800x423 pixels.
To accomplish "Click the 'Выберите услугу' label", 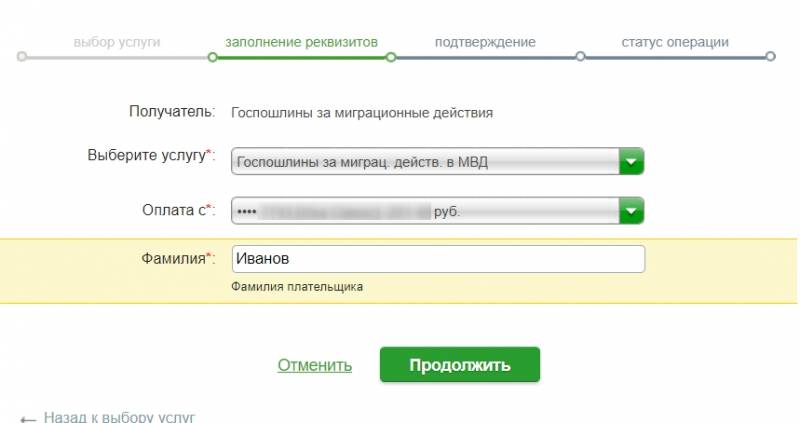I will coord(151,155).
